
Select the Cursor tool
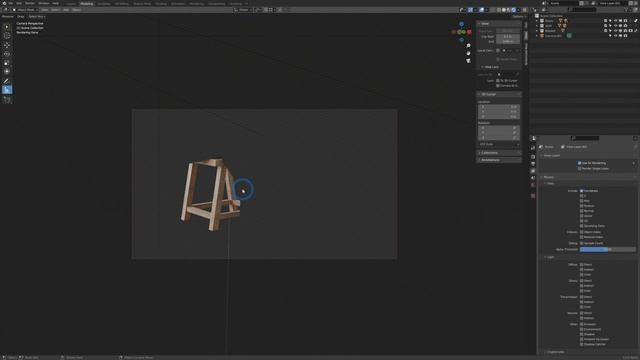[x=7, y=36]
